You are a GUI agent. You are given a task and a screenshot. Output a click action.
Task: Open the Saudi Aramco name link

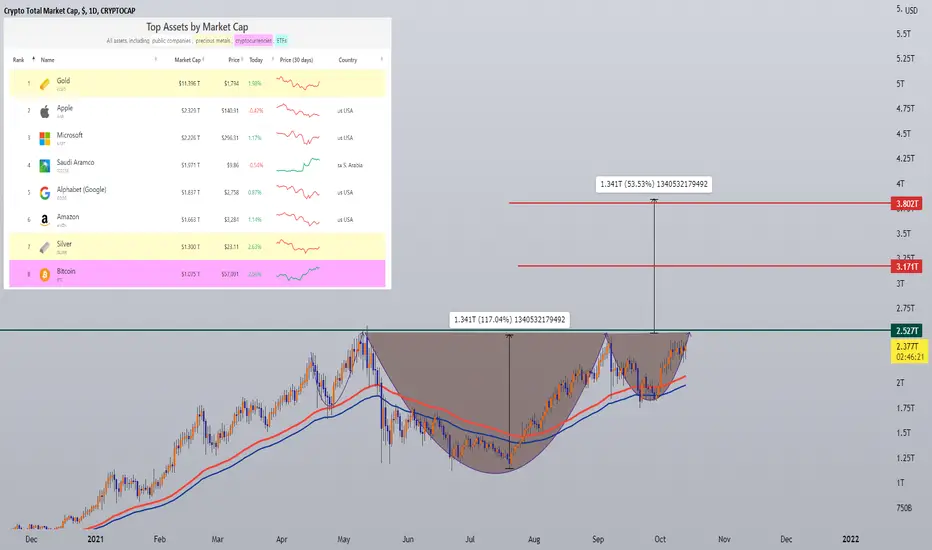75,162
